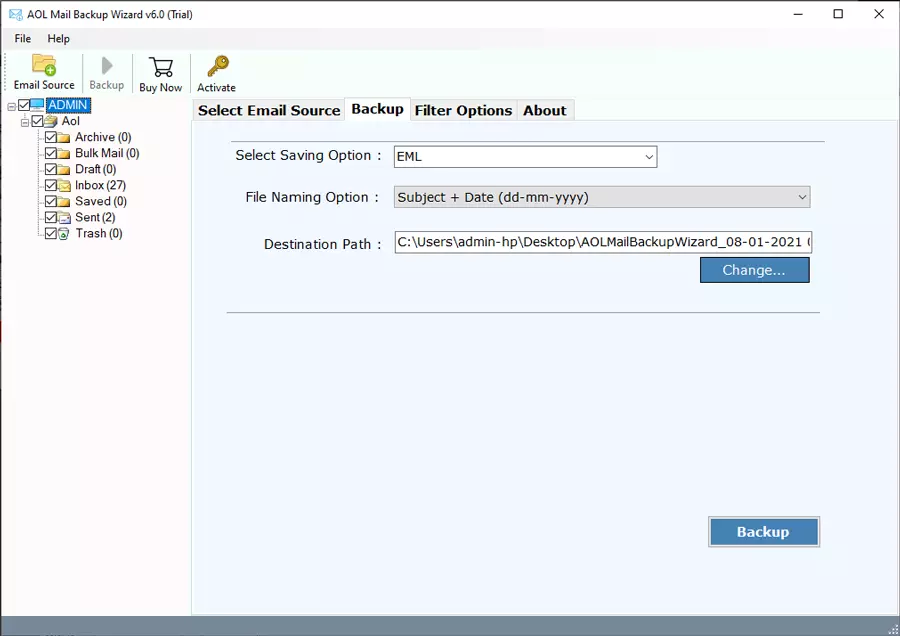The height and width of the screenshot is (636, 900).
Task: Click the Activate key icon
Action: 218,66
